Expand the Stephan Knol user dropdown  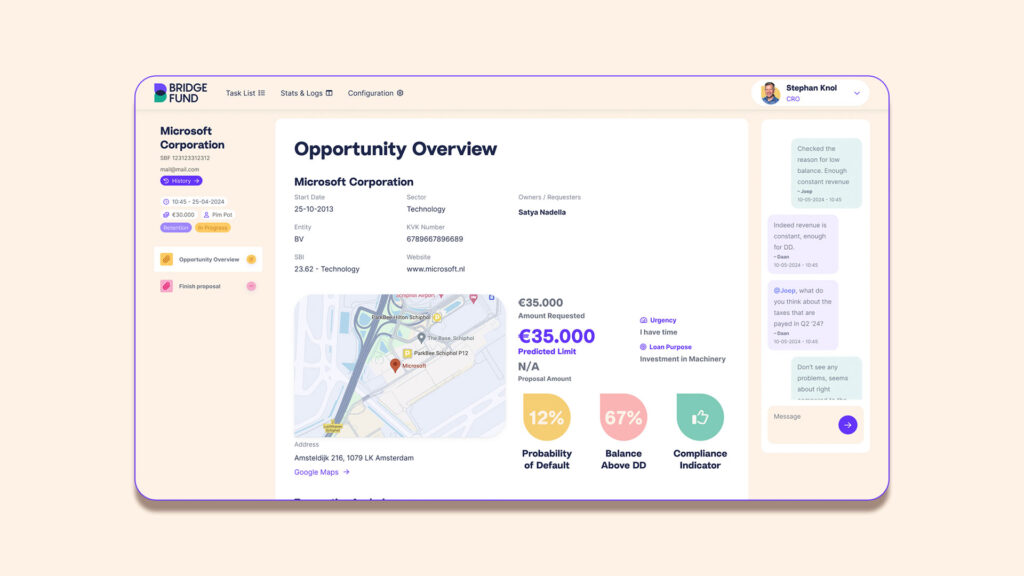click(x=857, y=93)
